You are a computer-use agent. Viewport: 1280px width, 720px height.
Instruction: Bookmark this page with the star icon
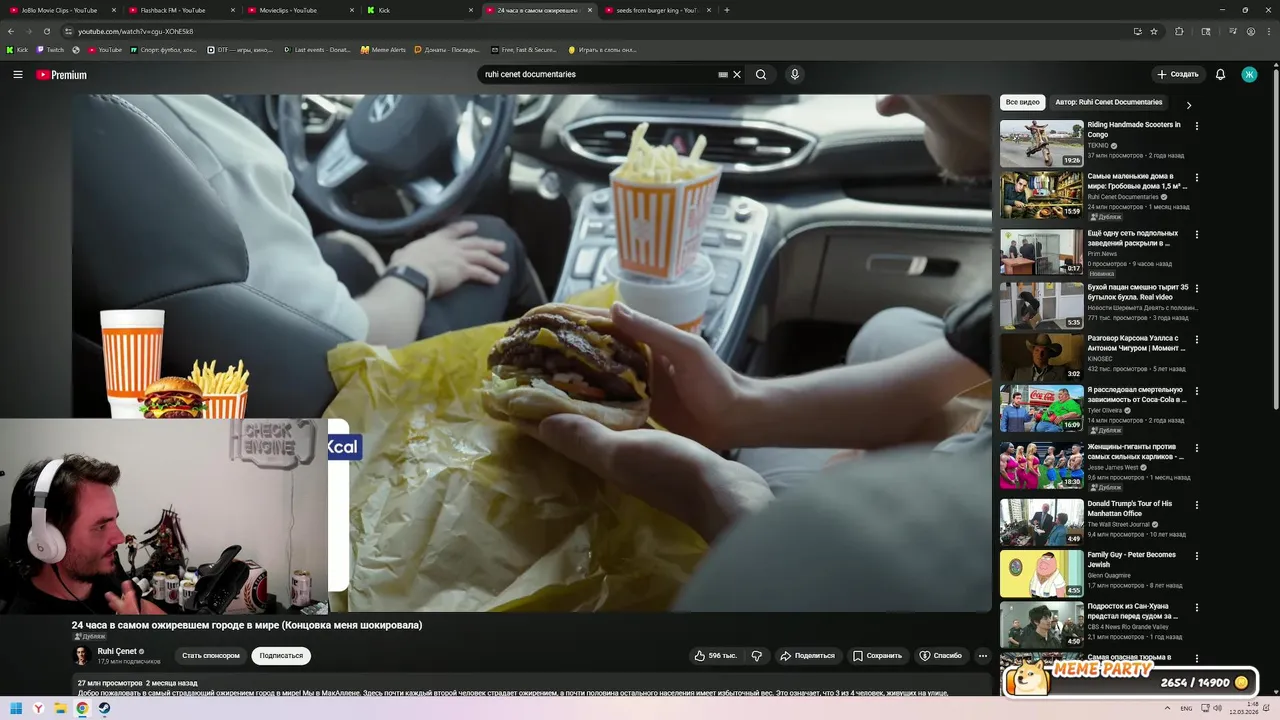(x=1154, y=31)
